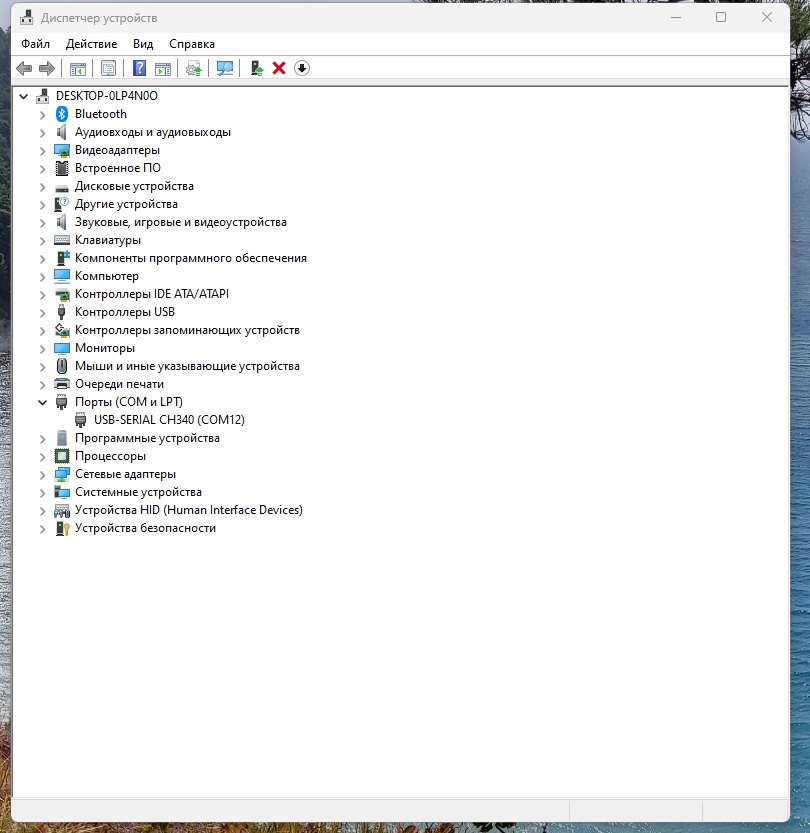Click the blue Help question mark icon

[140, 68]
